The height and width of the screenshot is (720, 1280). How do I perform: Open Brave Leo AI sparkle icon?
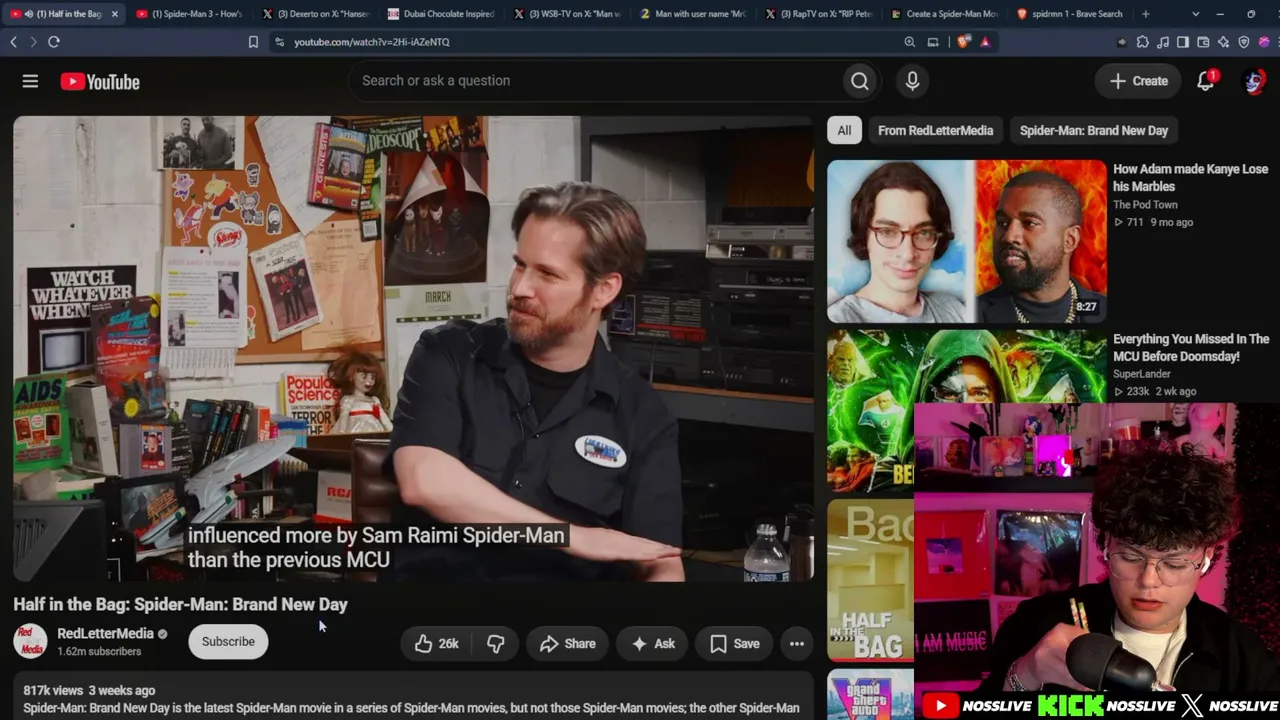(1224, 42)
